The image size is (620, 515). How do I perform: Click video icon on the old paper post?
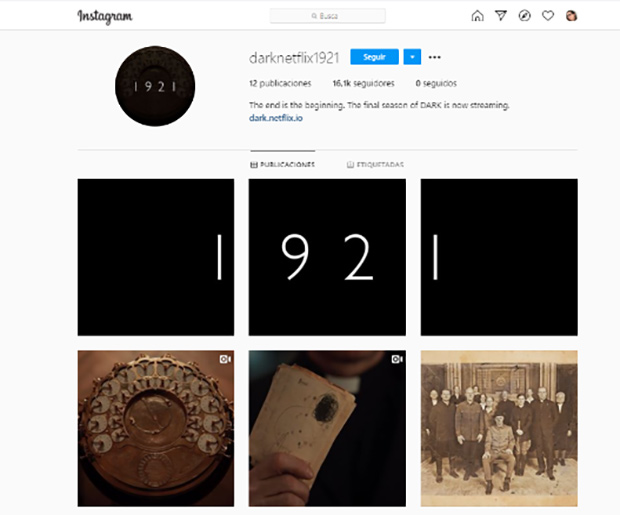point(397,359)
